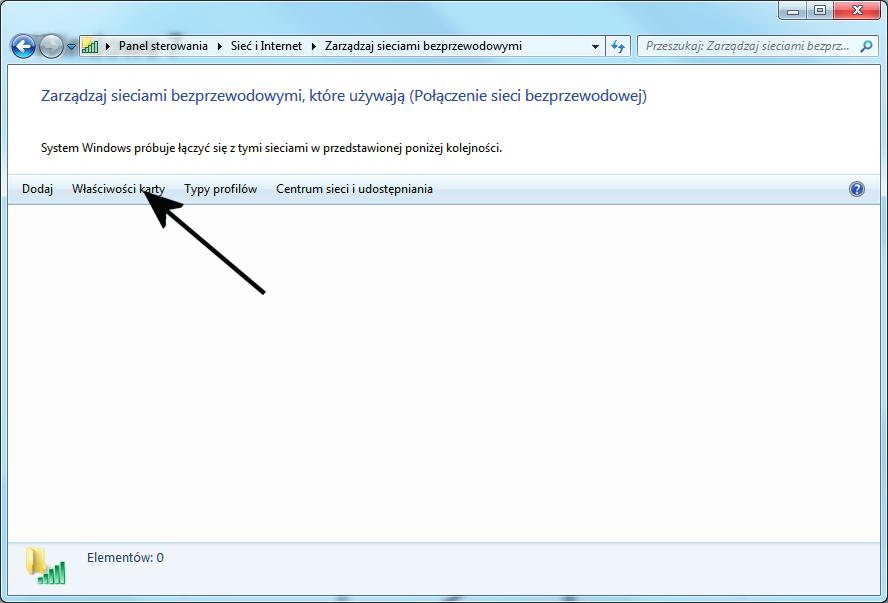Viewport: 888px width, 603px height.
Task: Expand the arrow before Panel sterowania
Action: pos(108,46)
